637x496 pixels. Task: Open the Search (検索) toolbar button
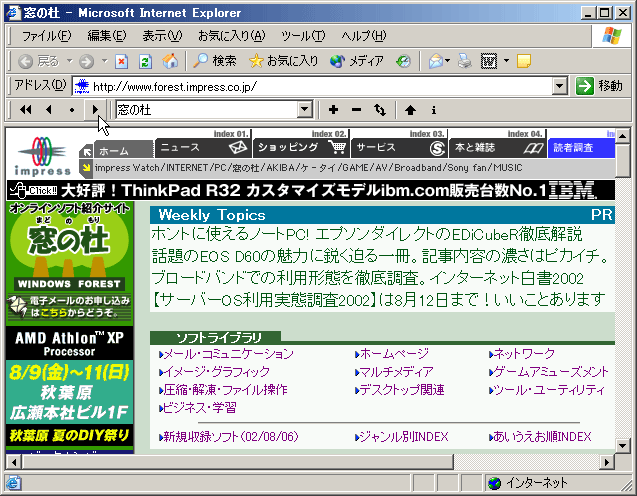214,61
